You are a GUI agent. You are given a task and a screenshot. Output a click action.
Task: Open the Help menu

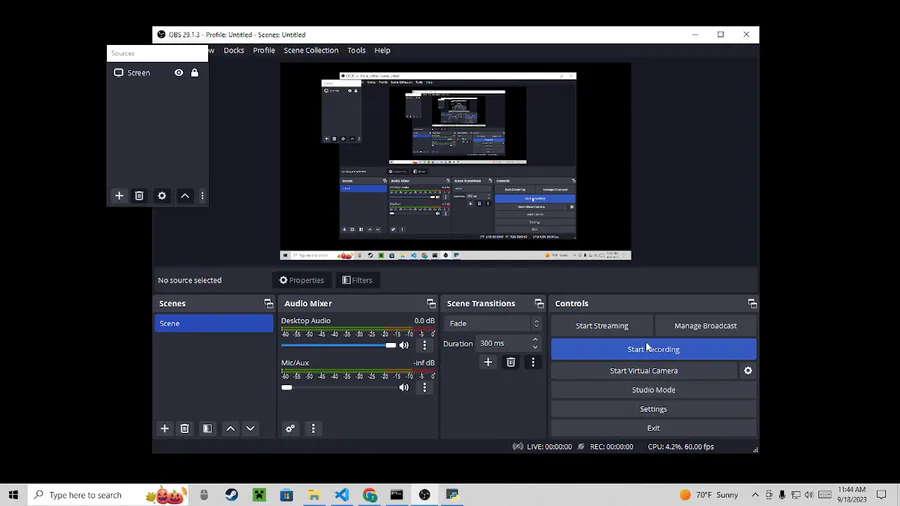click(x=382, y=50)
